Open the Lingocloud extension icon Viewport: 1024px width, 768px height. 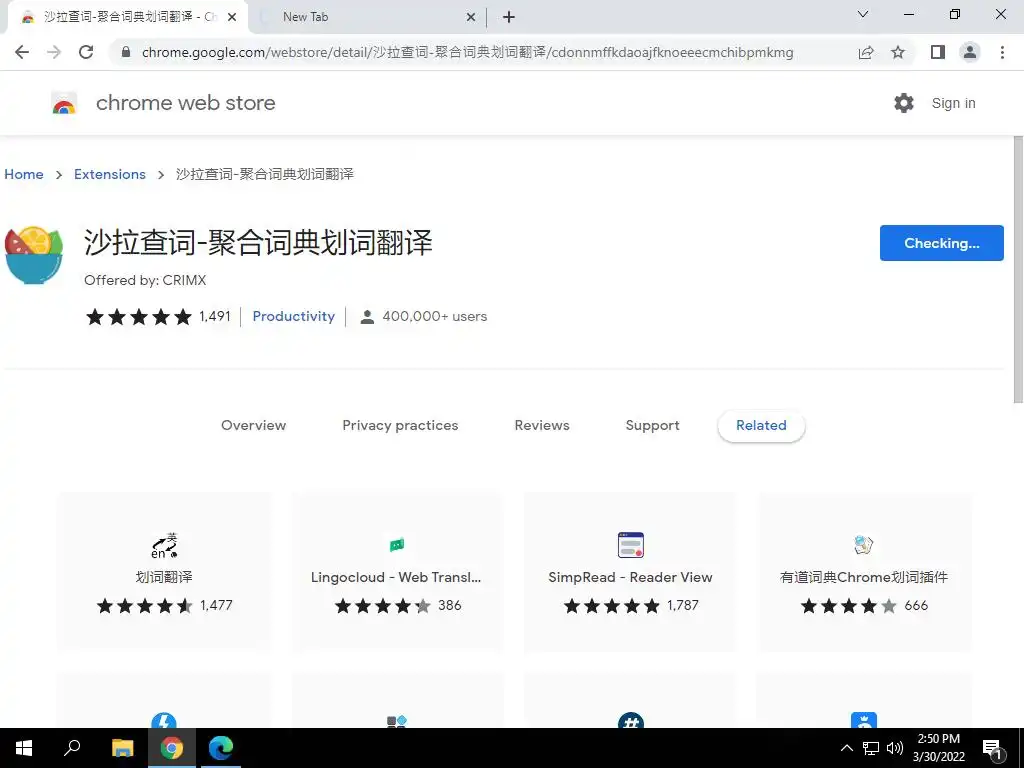click(396, 545)
